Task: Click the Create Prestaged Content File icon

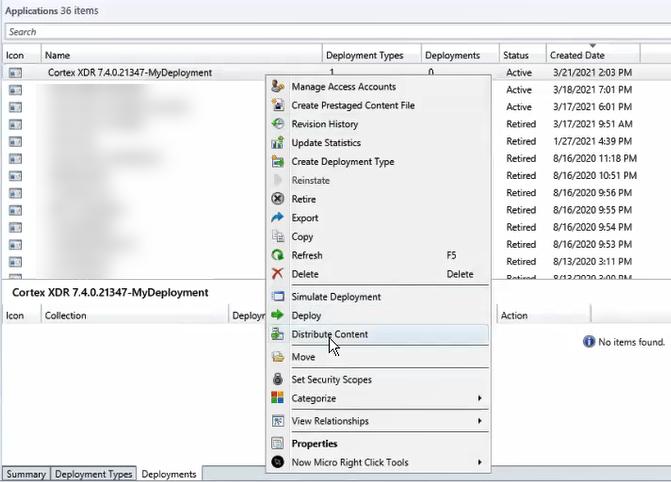Action: pos(277,105)
